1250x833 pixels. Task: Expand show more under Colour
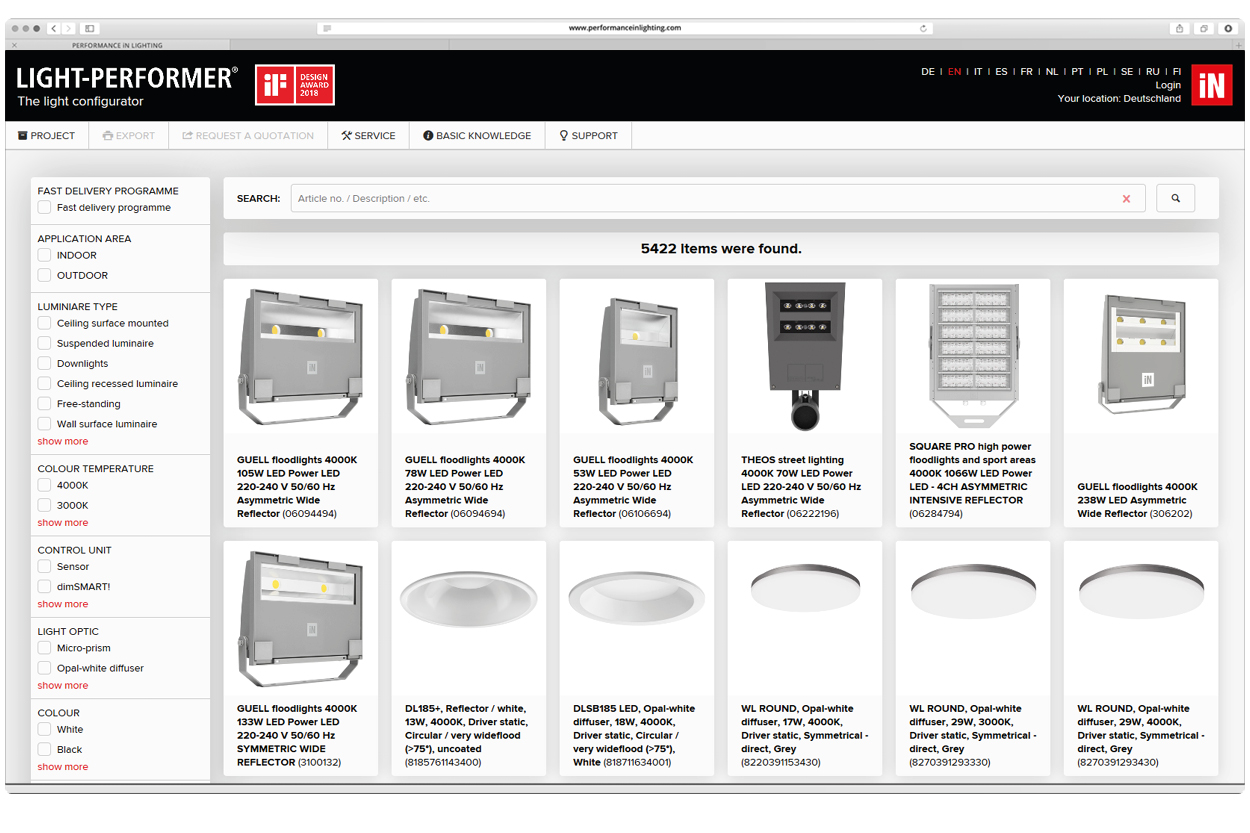(x=63, y=767)
